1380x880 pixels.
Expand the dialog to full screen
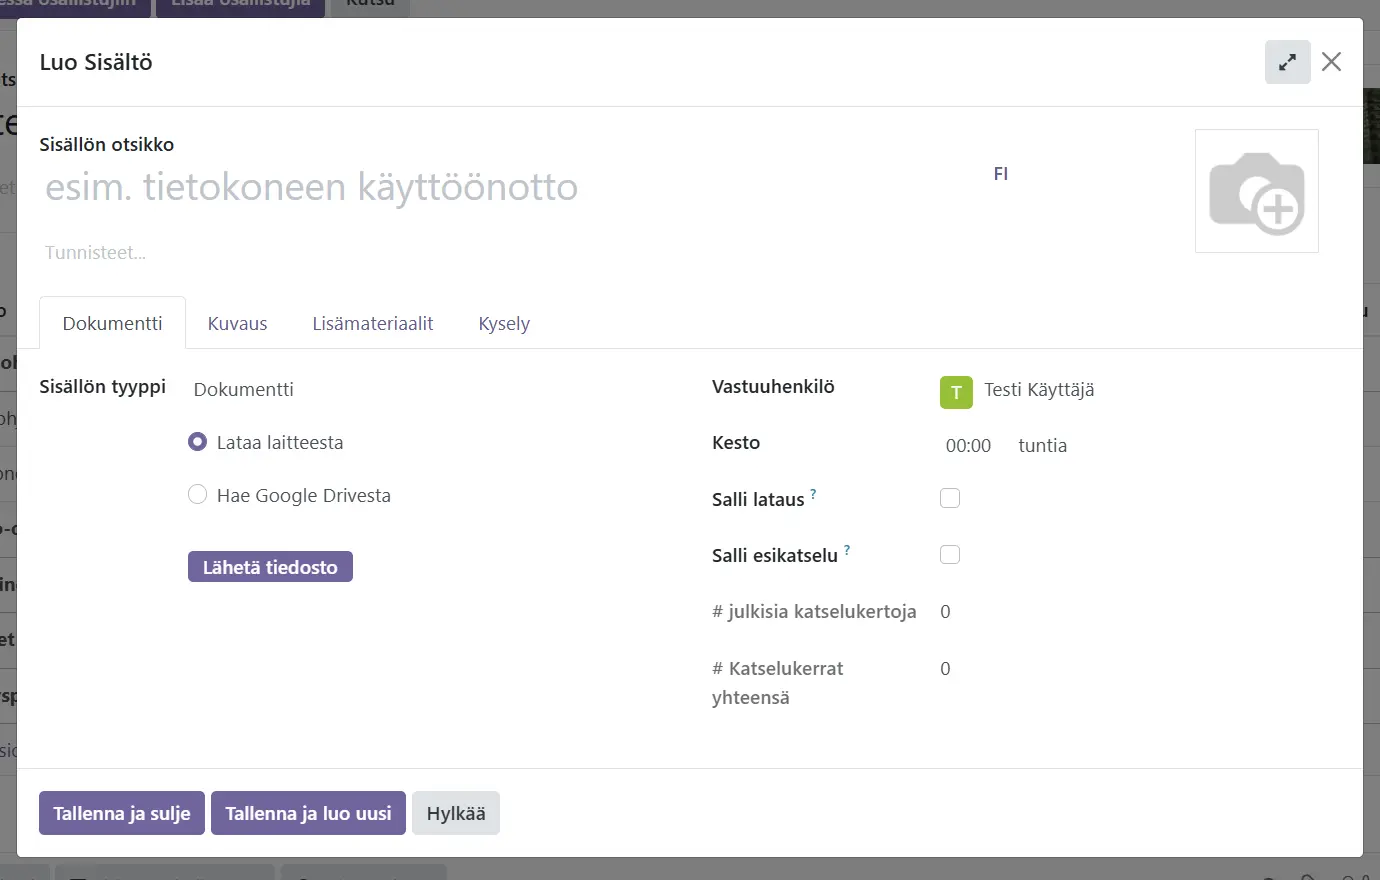pyautogui.click(x=1287, y=62)
